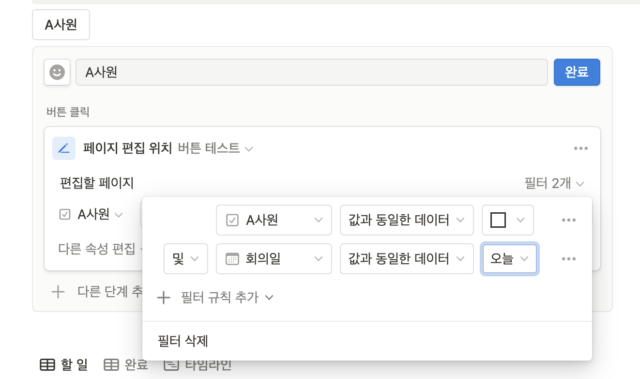This screenshot has height=379, width=640.
Task: Click A사원 checkbox property under 편집할 페이지
Action: coord(91,214)
